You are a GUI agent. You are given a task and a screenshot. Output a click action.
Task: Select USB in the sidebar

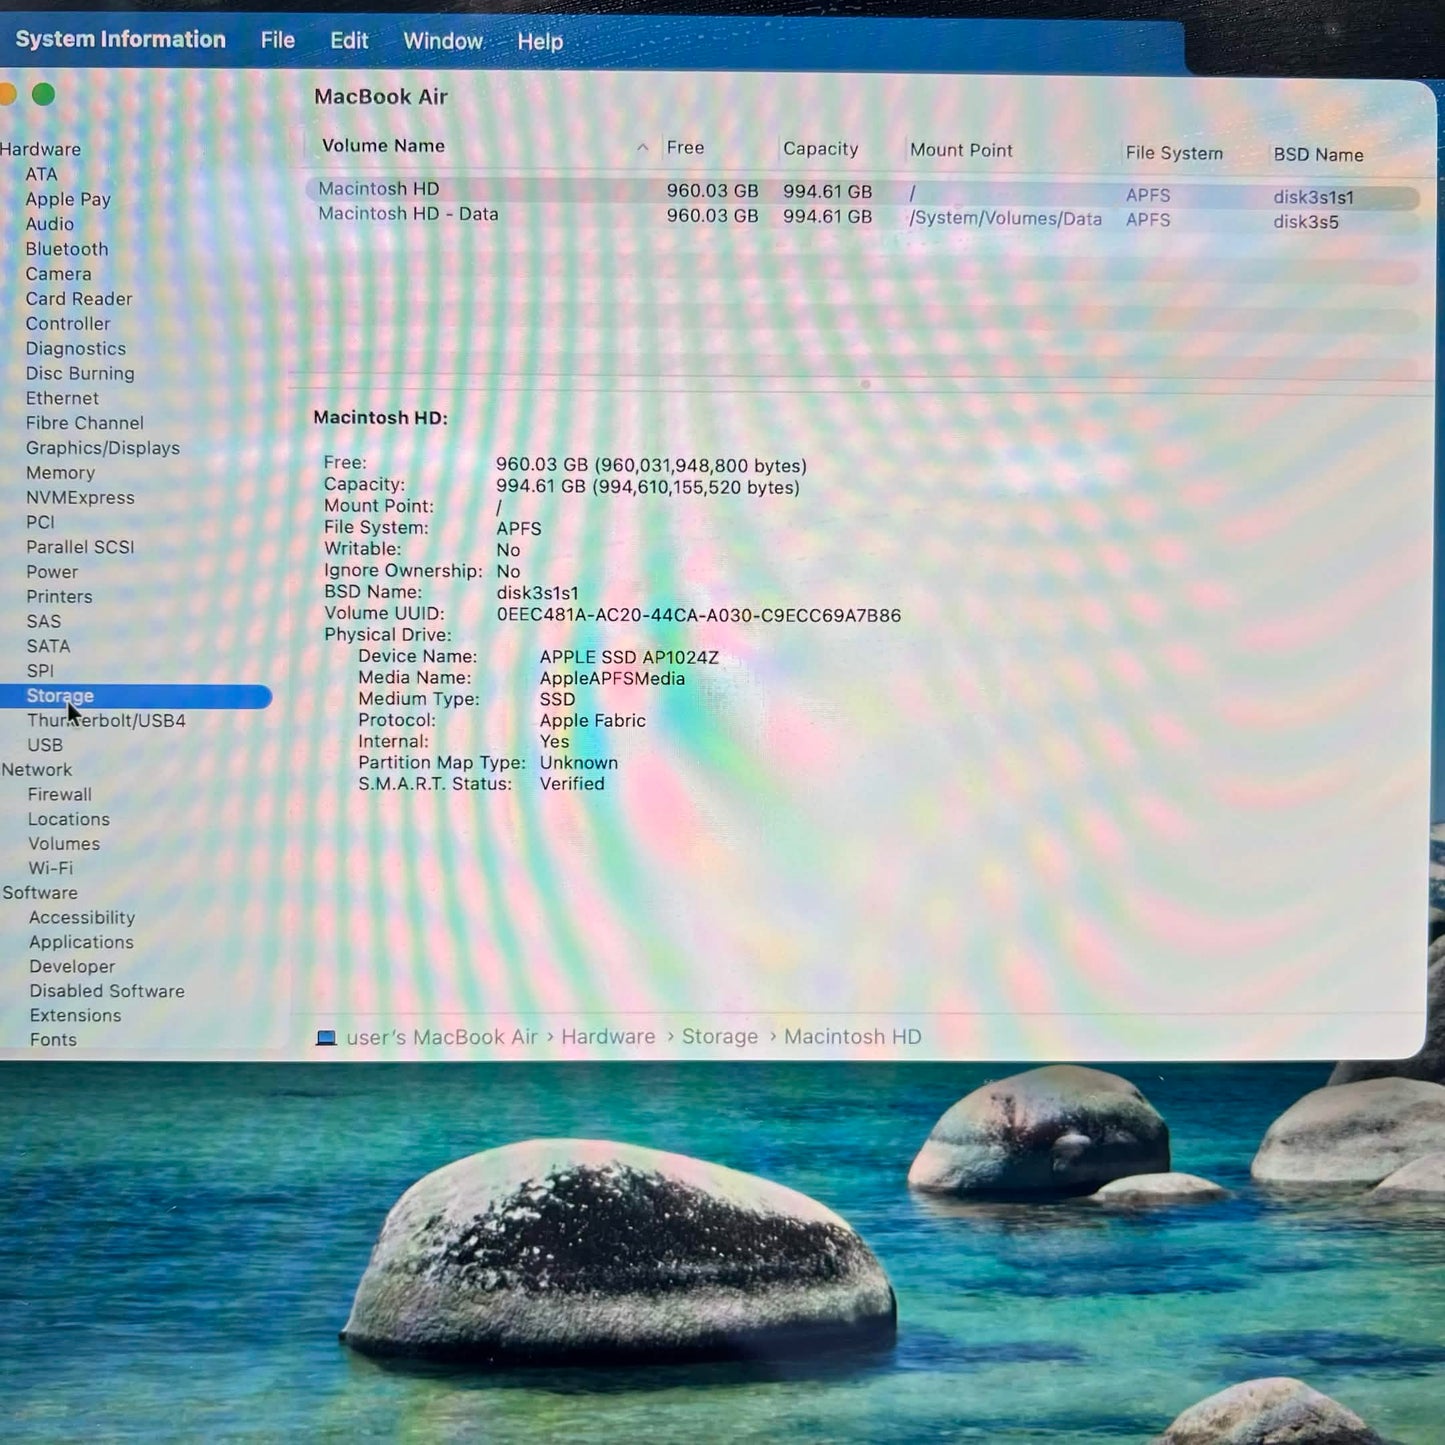45,745
